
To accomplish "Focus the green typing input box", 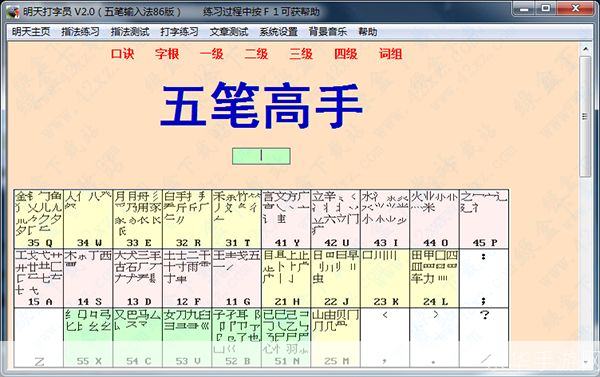I will point(261,156).
